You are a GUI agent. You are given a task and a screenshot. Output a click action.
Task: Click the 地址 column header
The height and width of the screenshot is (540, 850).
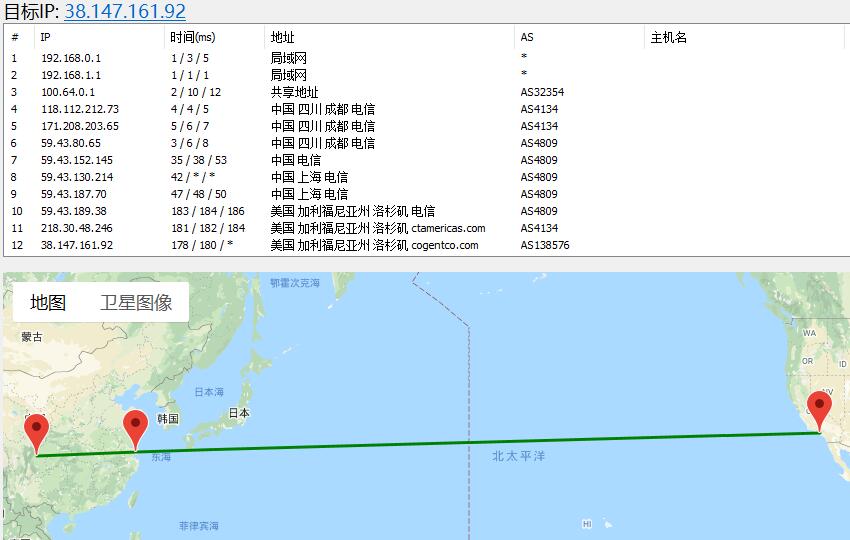(282, 38)
